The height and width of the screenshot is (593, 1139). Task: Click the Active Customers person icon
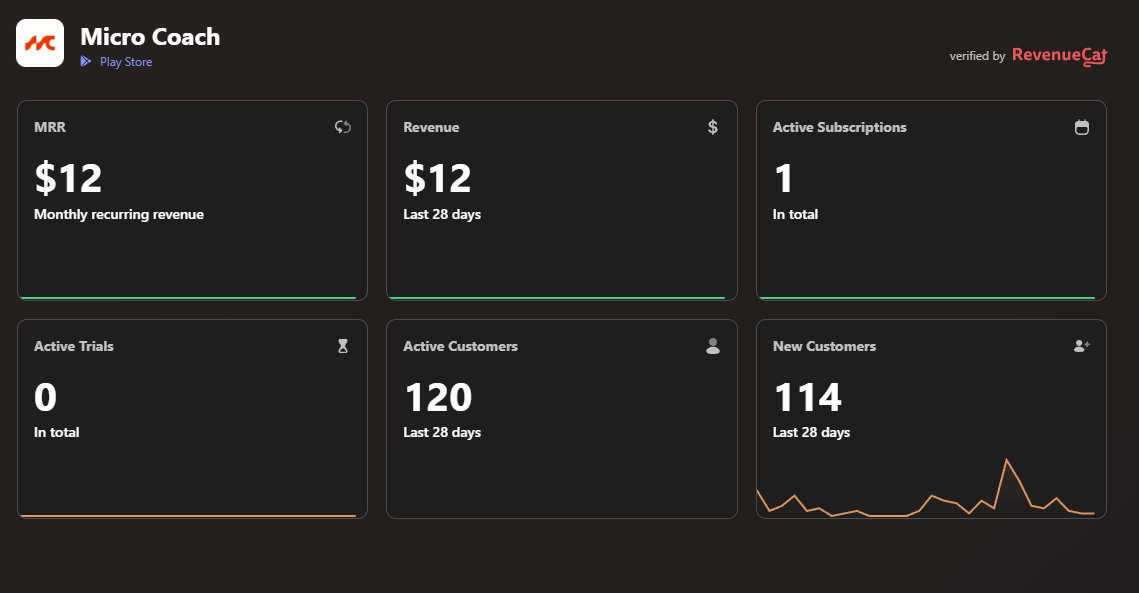713,347
